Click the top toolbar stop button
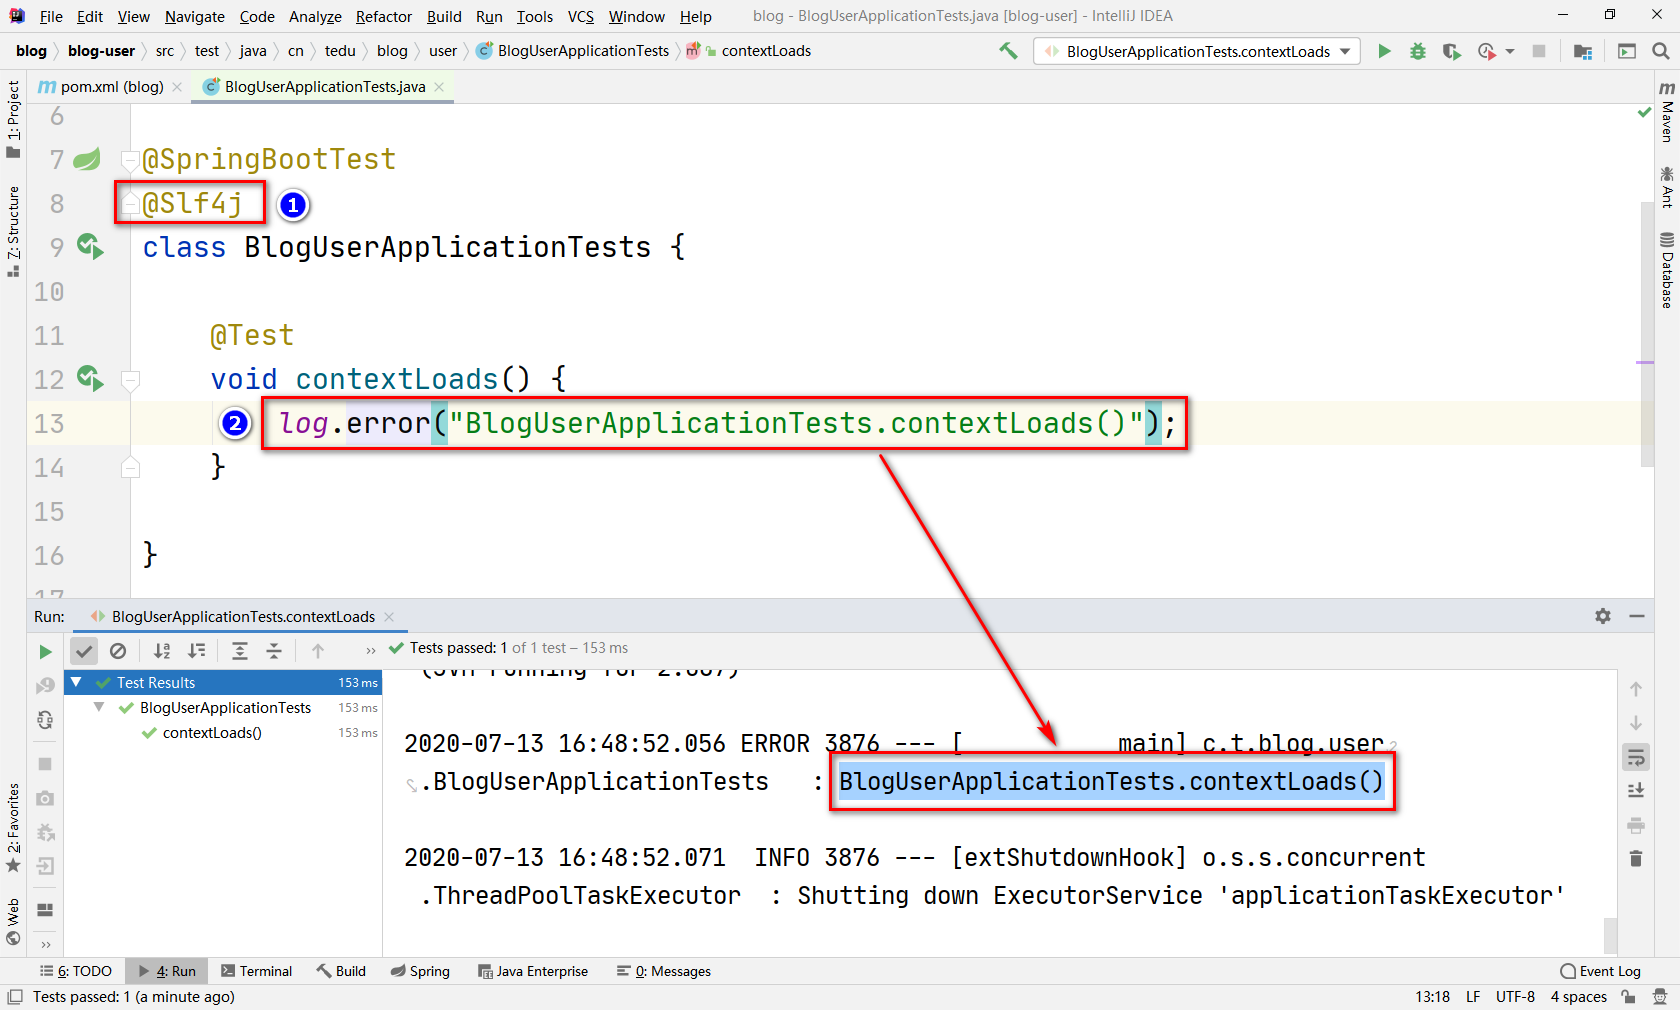1680x1010 pixels. pos(1539,51)
